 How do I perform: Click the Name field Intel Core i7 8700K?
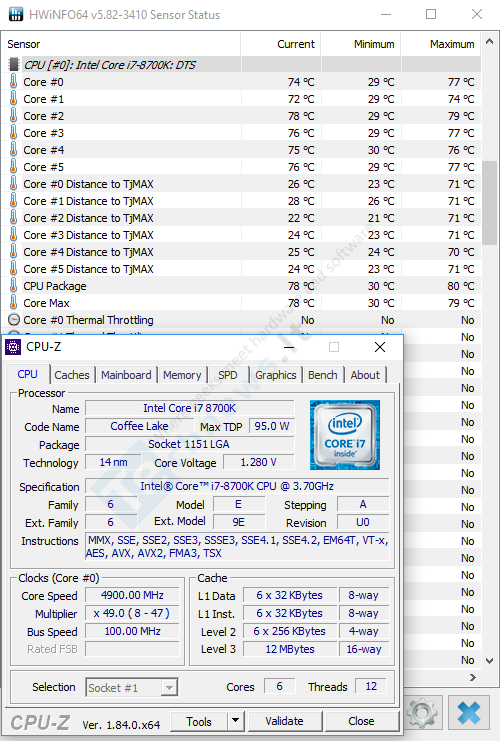click(x=190, y=408)
